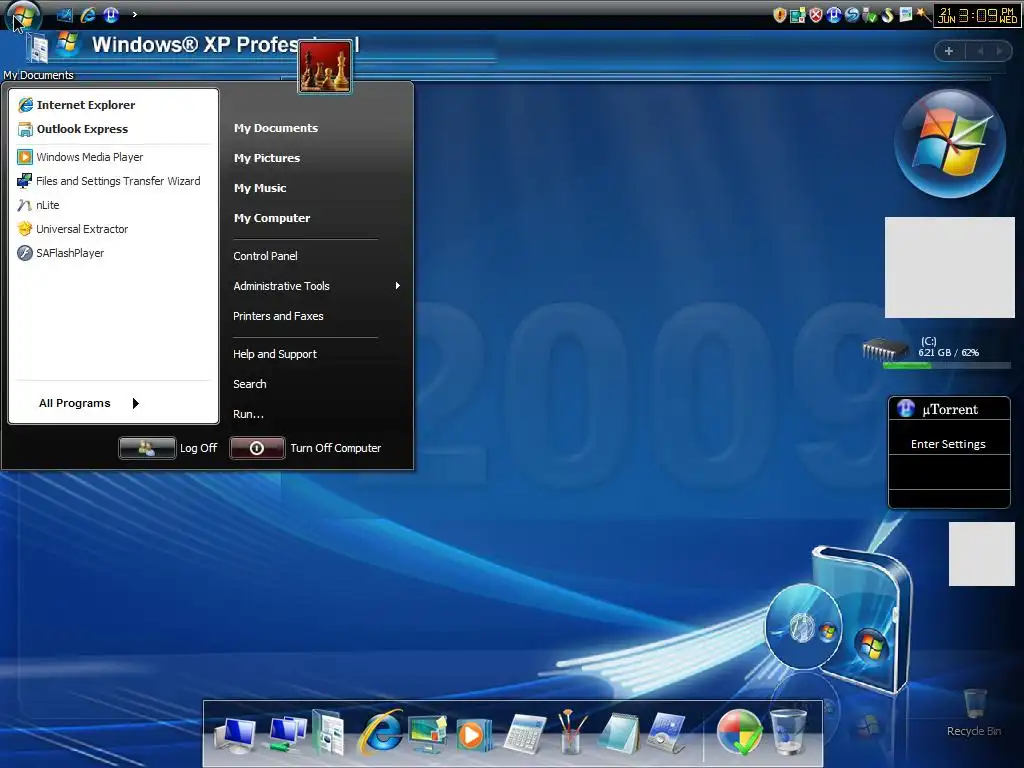This screenshot has width=1024, height=768.
Task: Click the sidebar add gadget plus button
Action: coord(949,51)
